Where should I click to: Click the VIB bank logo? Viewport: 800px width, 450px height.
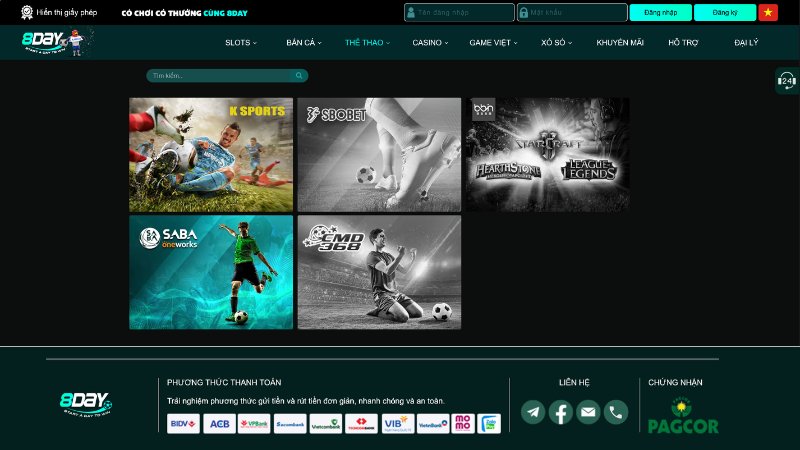pos(397,423)
